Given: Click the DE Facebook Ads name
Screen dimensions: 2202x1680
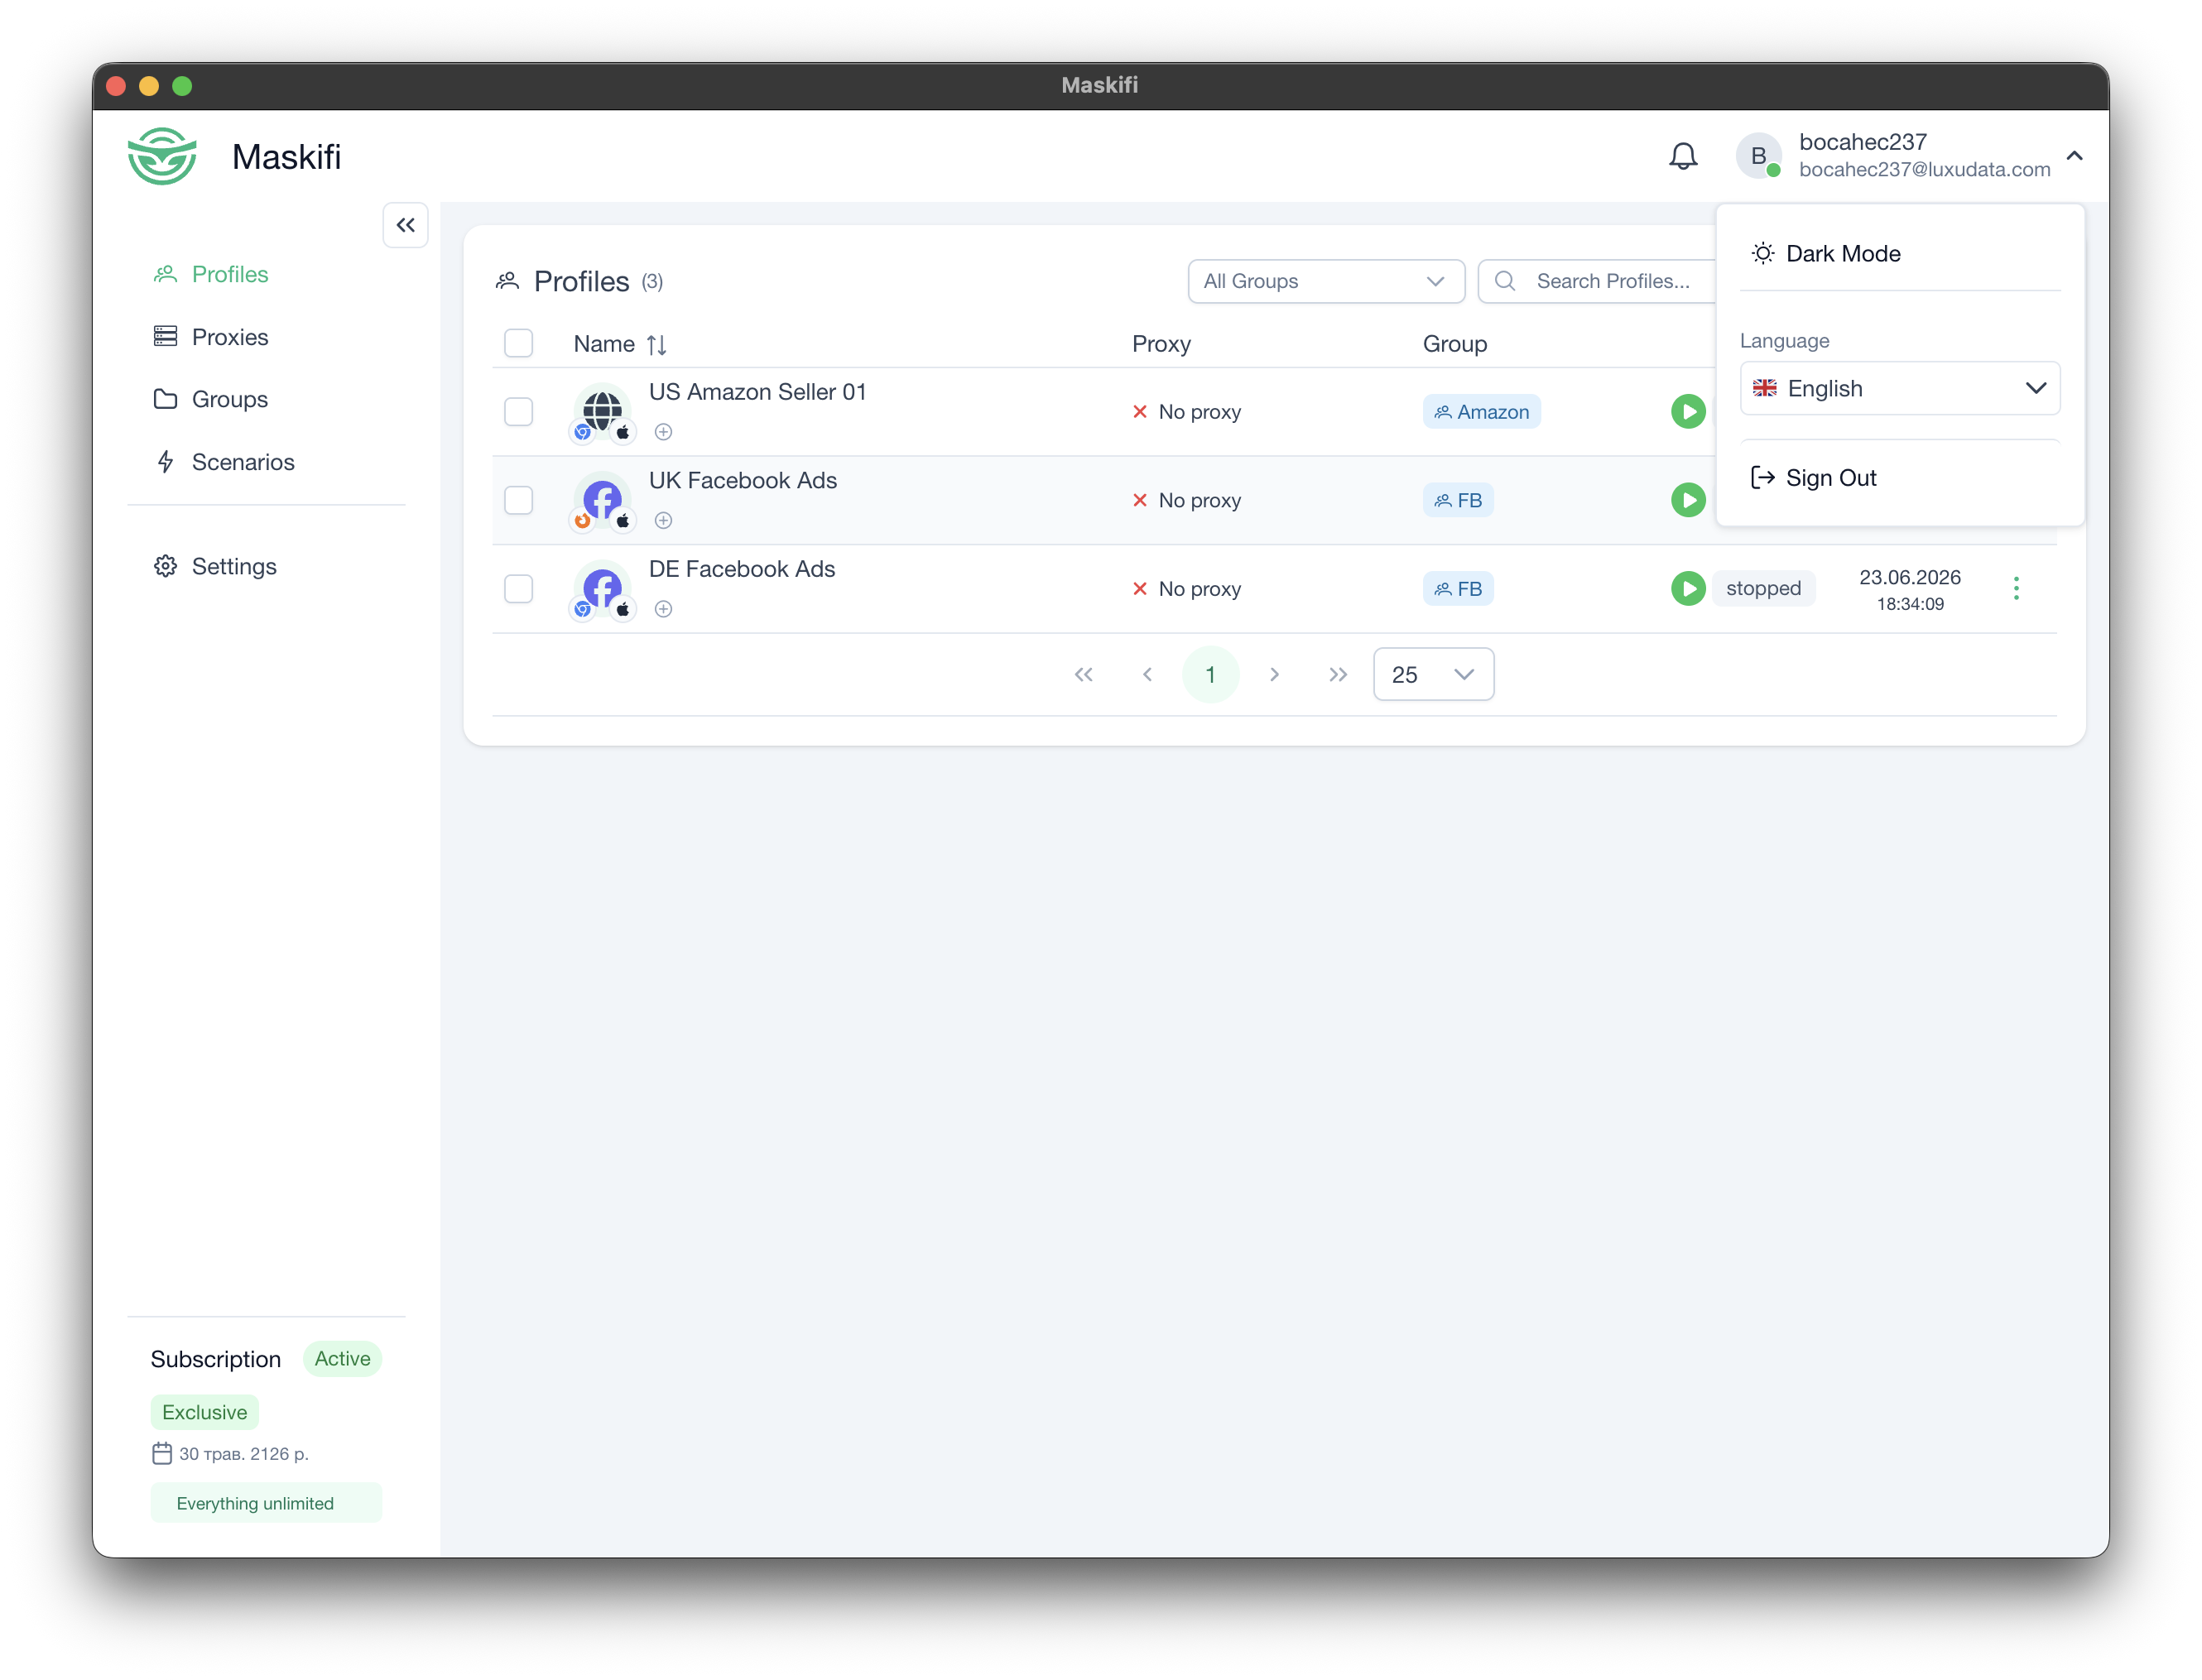Looking at the screenshot, I should click(742, 569).
